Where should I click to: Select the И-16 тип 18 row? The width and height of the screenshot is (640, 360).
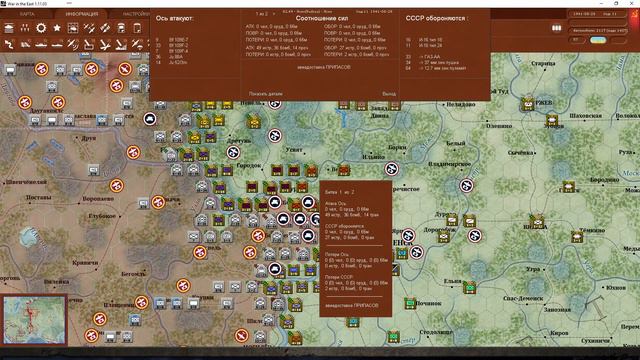(424, 40)
